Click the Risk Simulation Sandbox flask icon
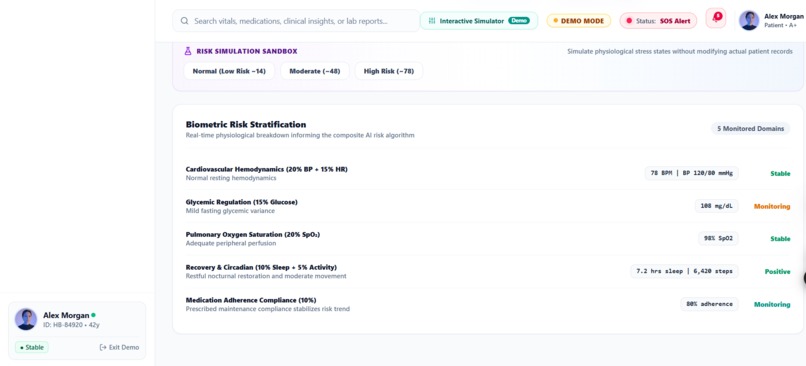Viewport: 806px width, 366px height. point(188,51)
